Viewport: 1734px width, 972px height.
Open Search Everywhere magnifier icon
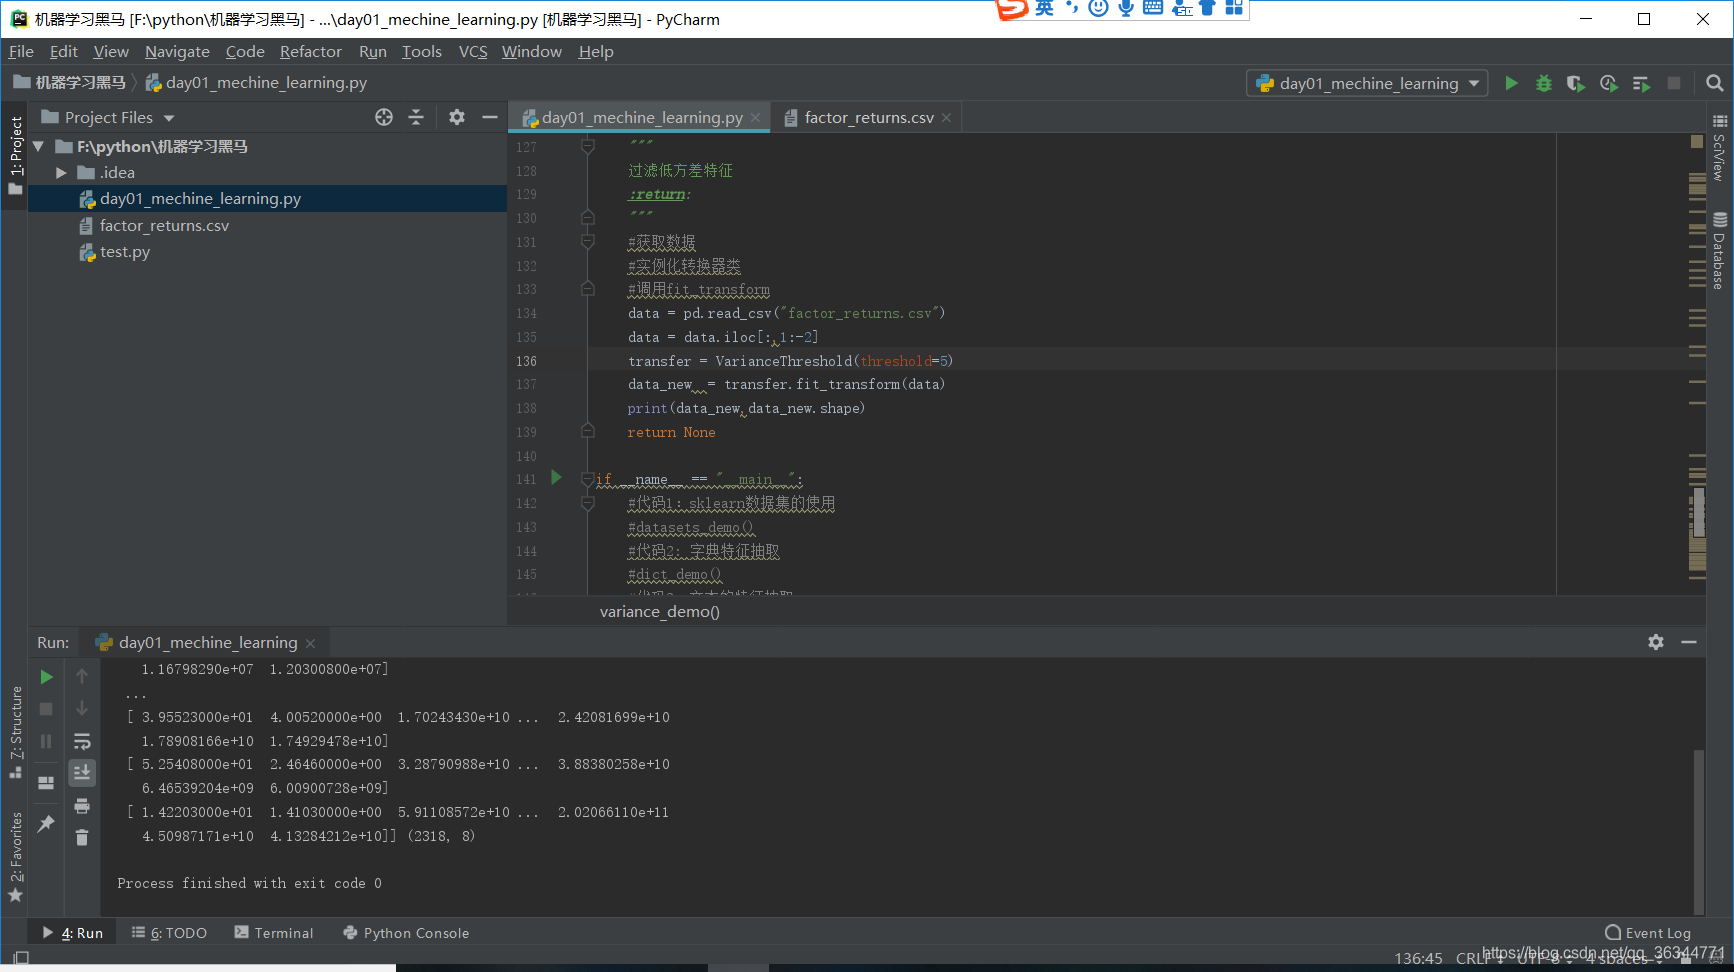[x=1714, y=84]
